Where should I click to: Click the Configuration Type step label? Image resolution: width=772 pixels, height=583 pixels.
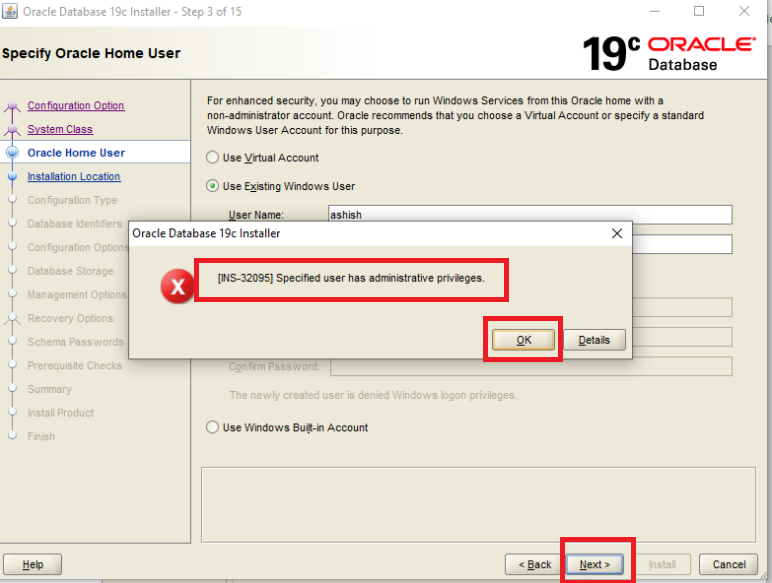72,200
